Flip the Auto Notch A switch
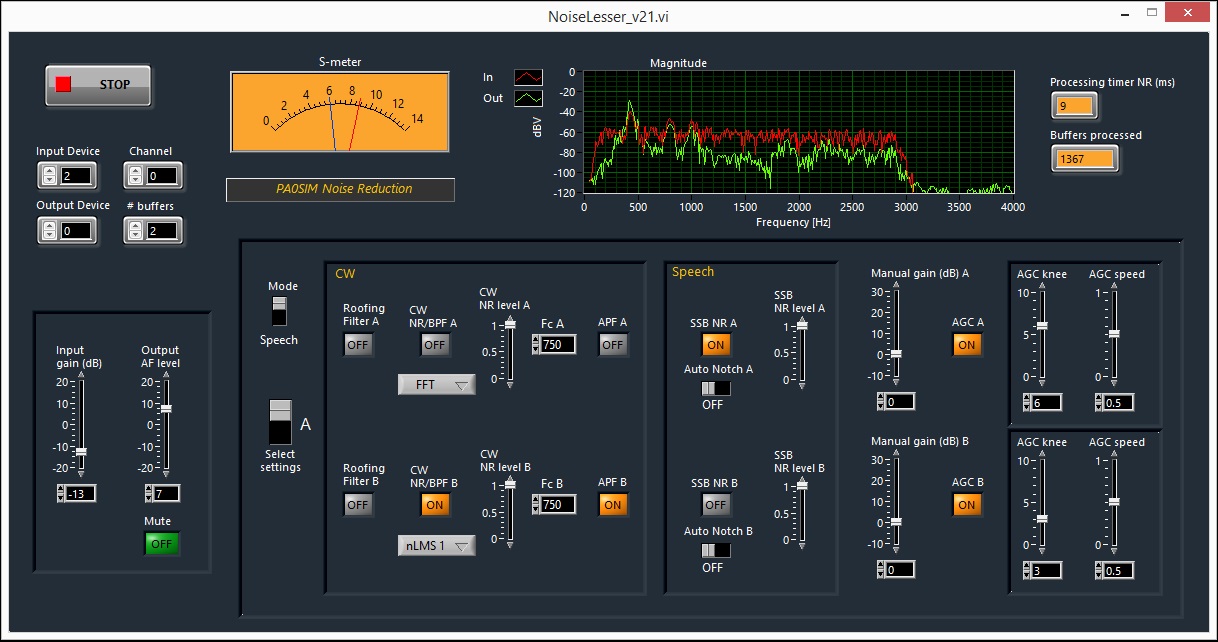1218x642 pixels. pyautogui.click(x=715, y=388)
